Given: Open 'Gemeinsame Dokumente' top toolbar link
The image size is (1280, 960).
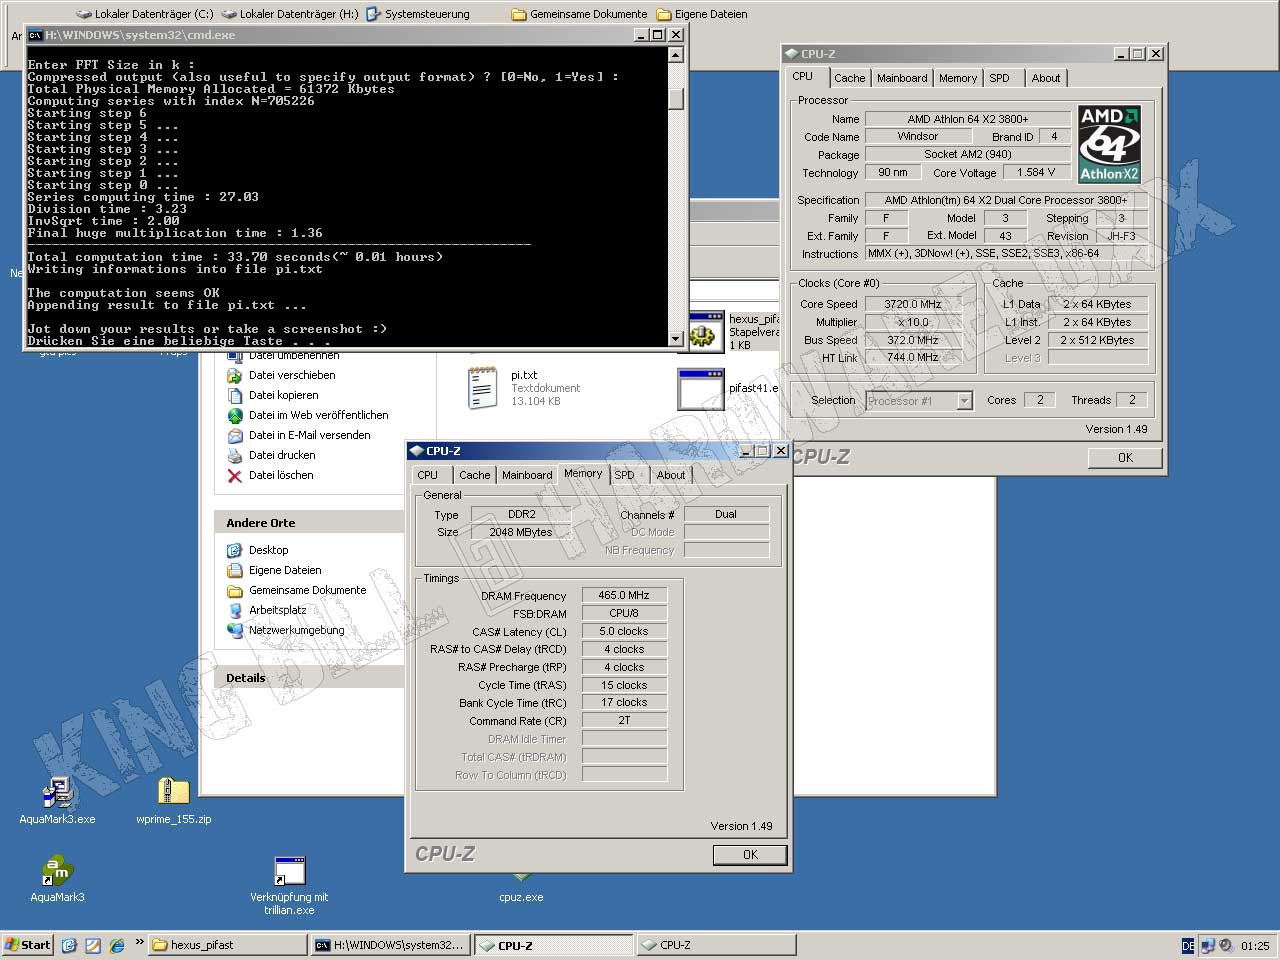Looking at the screenshot, I should [x=579, y=14].
